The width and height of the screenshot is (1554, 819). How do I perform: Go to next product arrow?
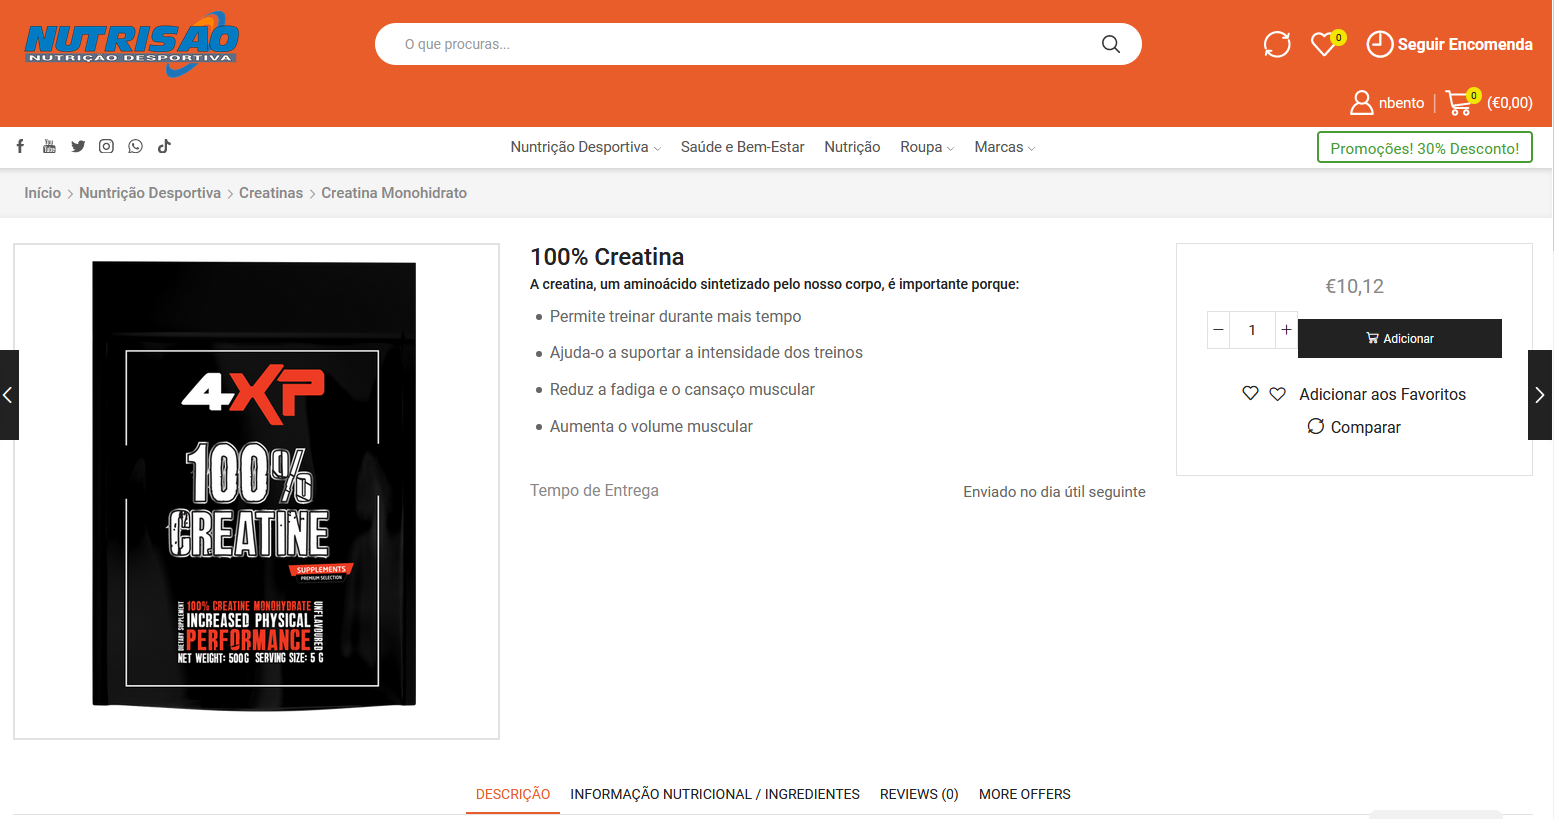point(1540,395)
